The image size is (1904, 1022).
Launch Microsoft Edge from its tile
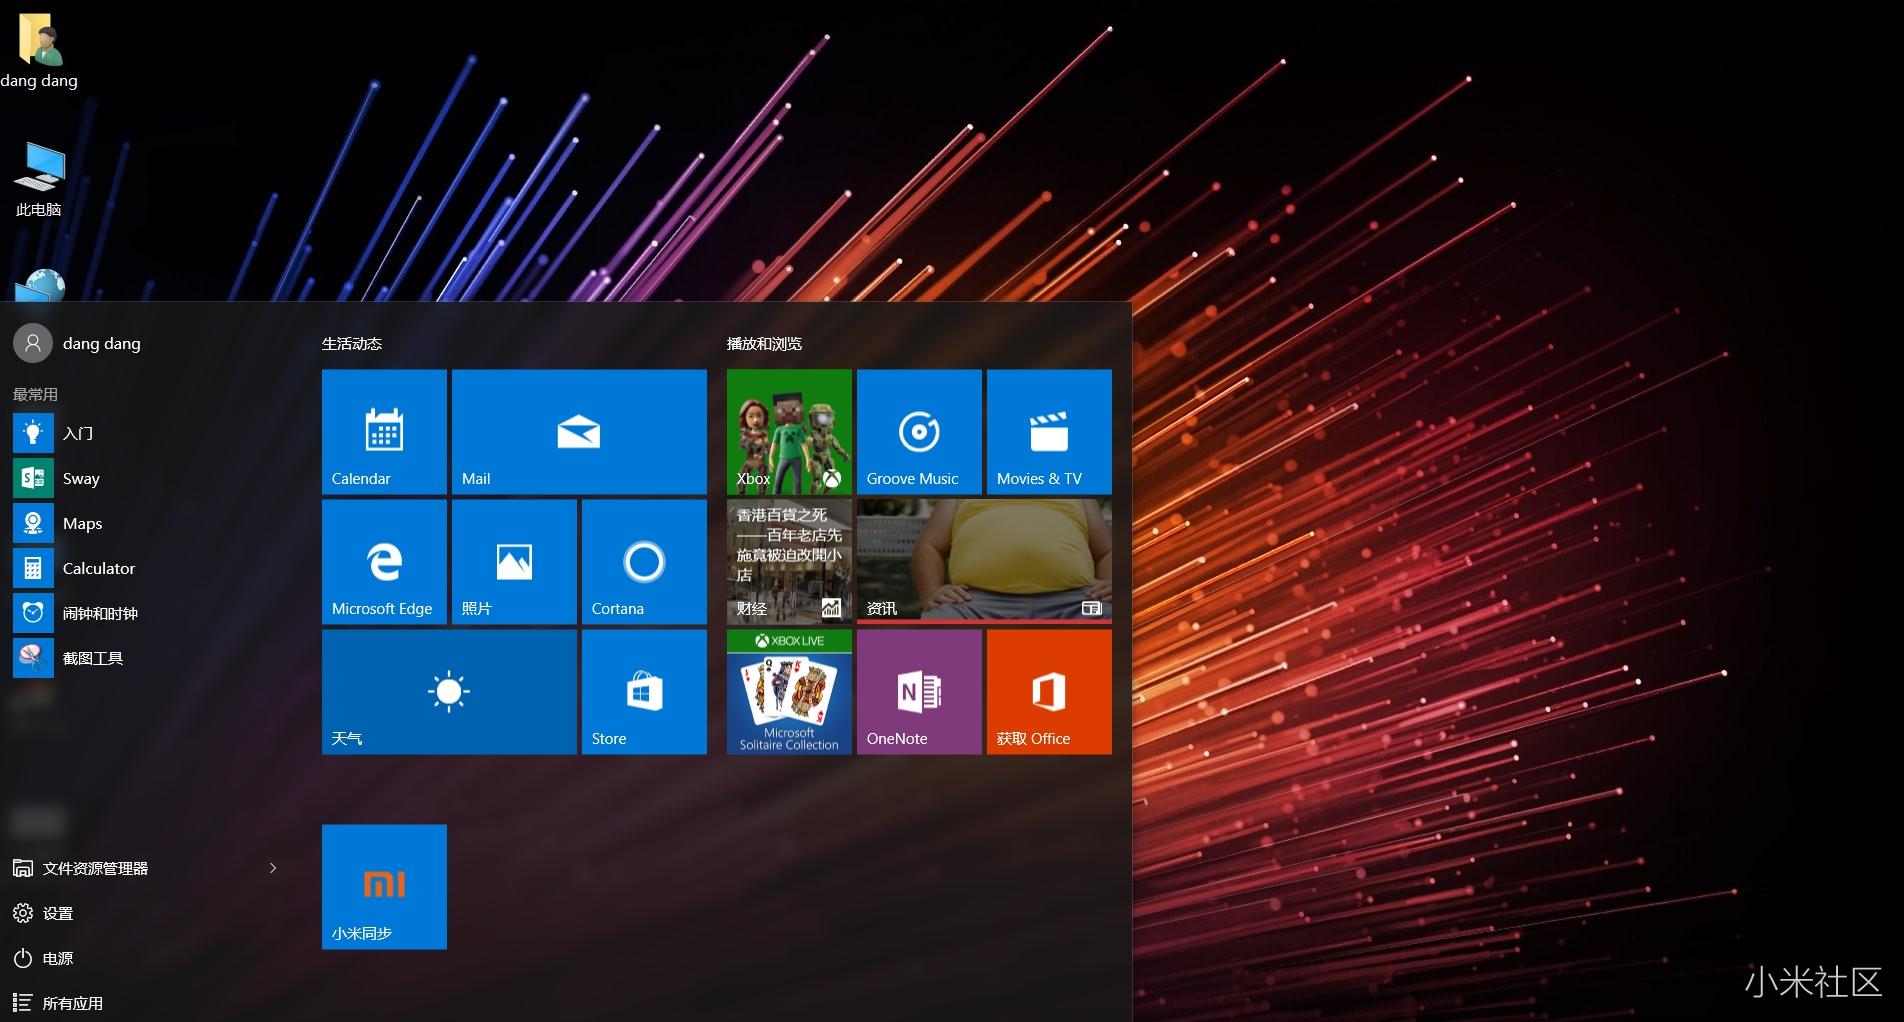[x=384, y=562]
